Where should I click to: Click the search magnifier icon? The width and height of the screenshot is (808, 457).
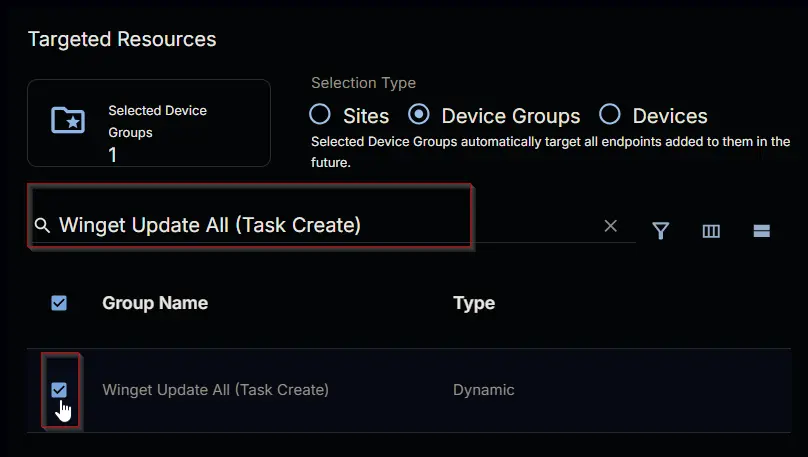(42, 225)
